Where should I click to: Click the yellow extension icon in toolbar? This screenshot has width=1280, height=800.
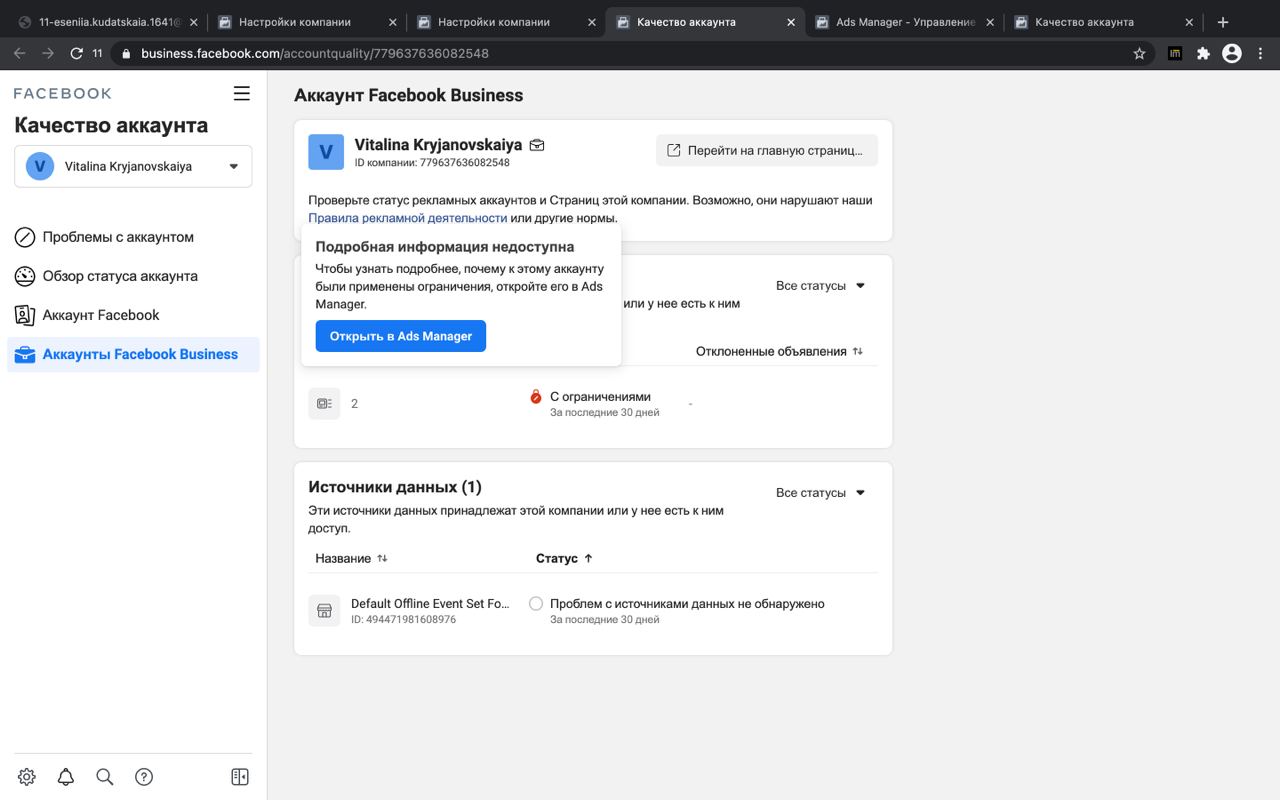tap(1175, 54)
